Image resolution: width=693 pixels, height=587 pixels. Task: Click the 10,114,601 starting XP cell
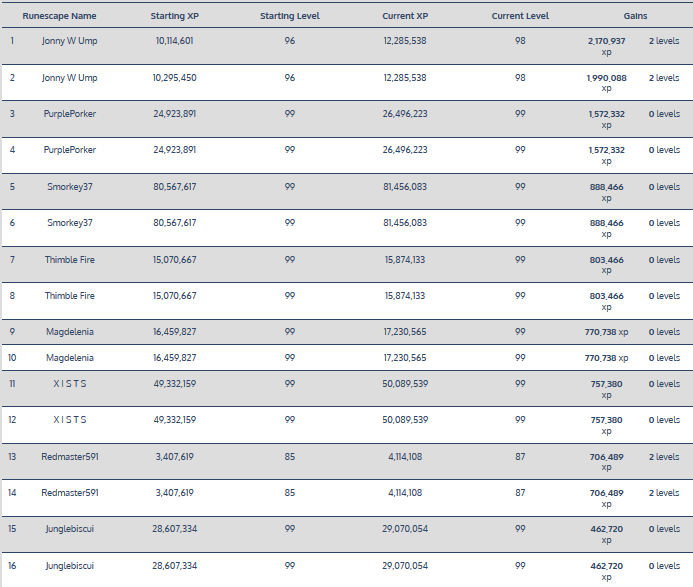175,41
